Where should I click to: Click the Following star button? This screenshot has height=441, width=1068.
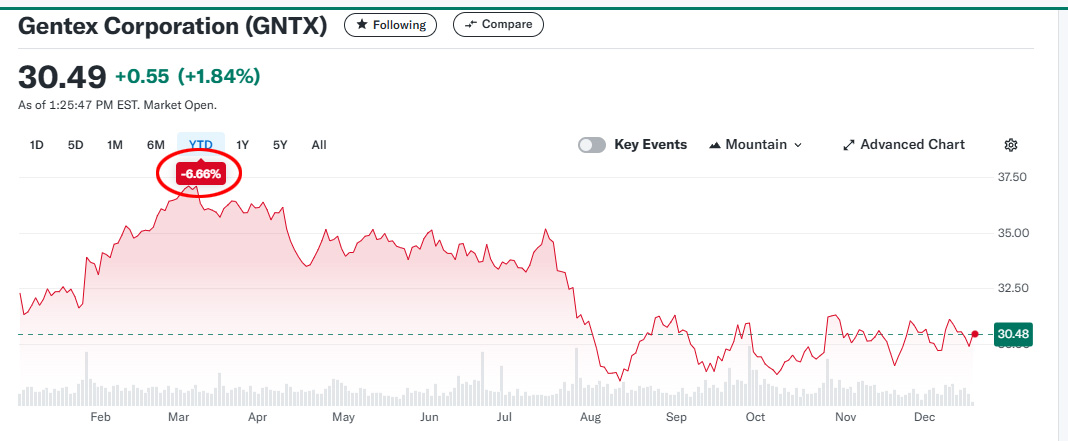coord(390,25)
